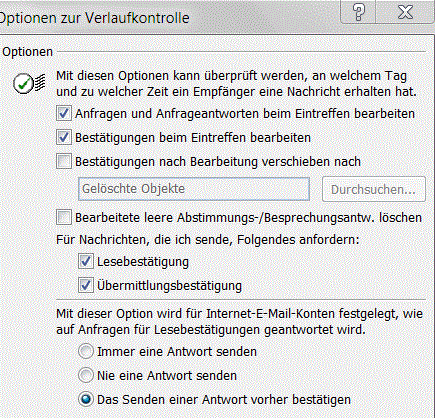Click the help question mark button
Viewport: 435px width, 418px height.
(358, 12)
